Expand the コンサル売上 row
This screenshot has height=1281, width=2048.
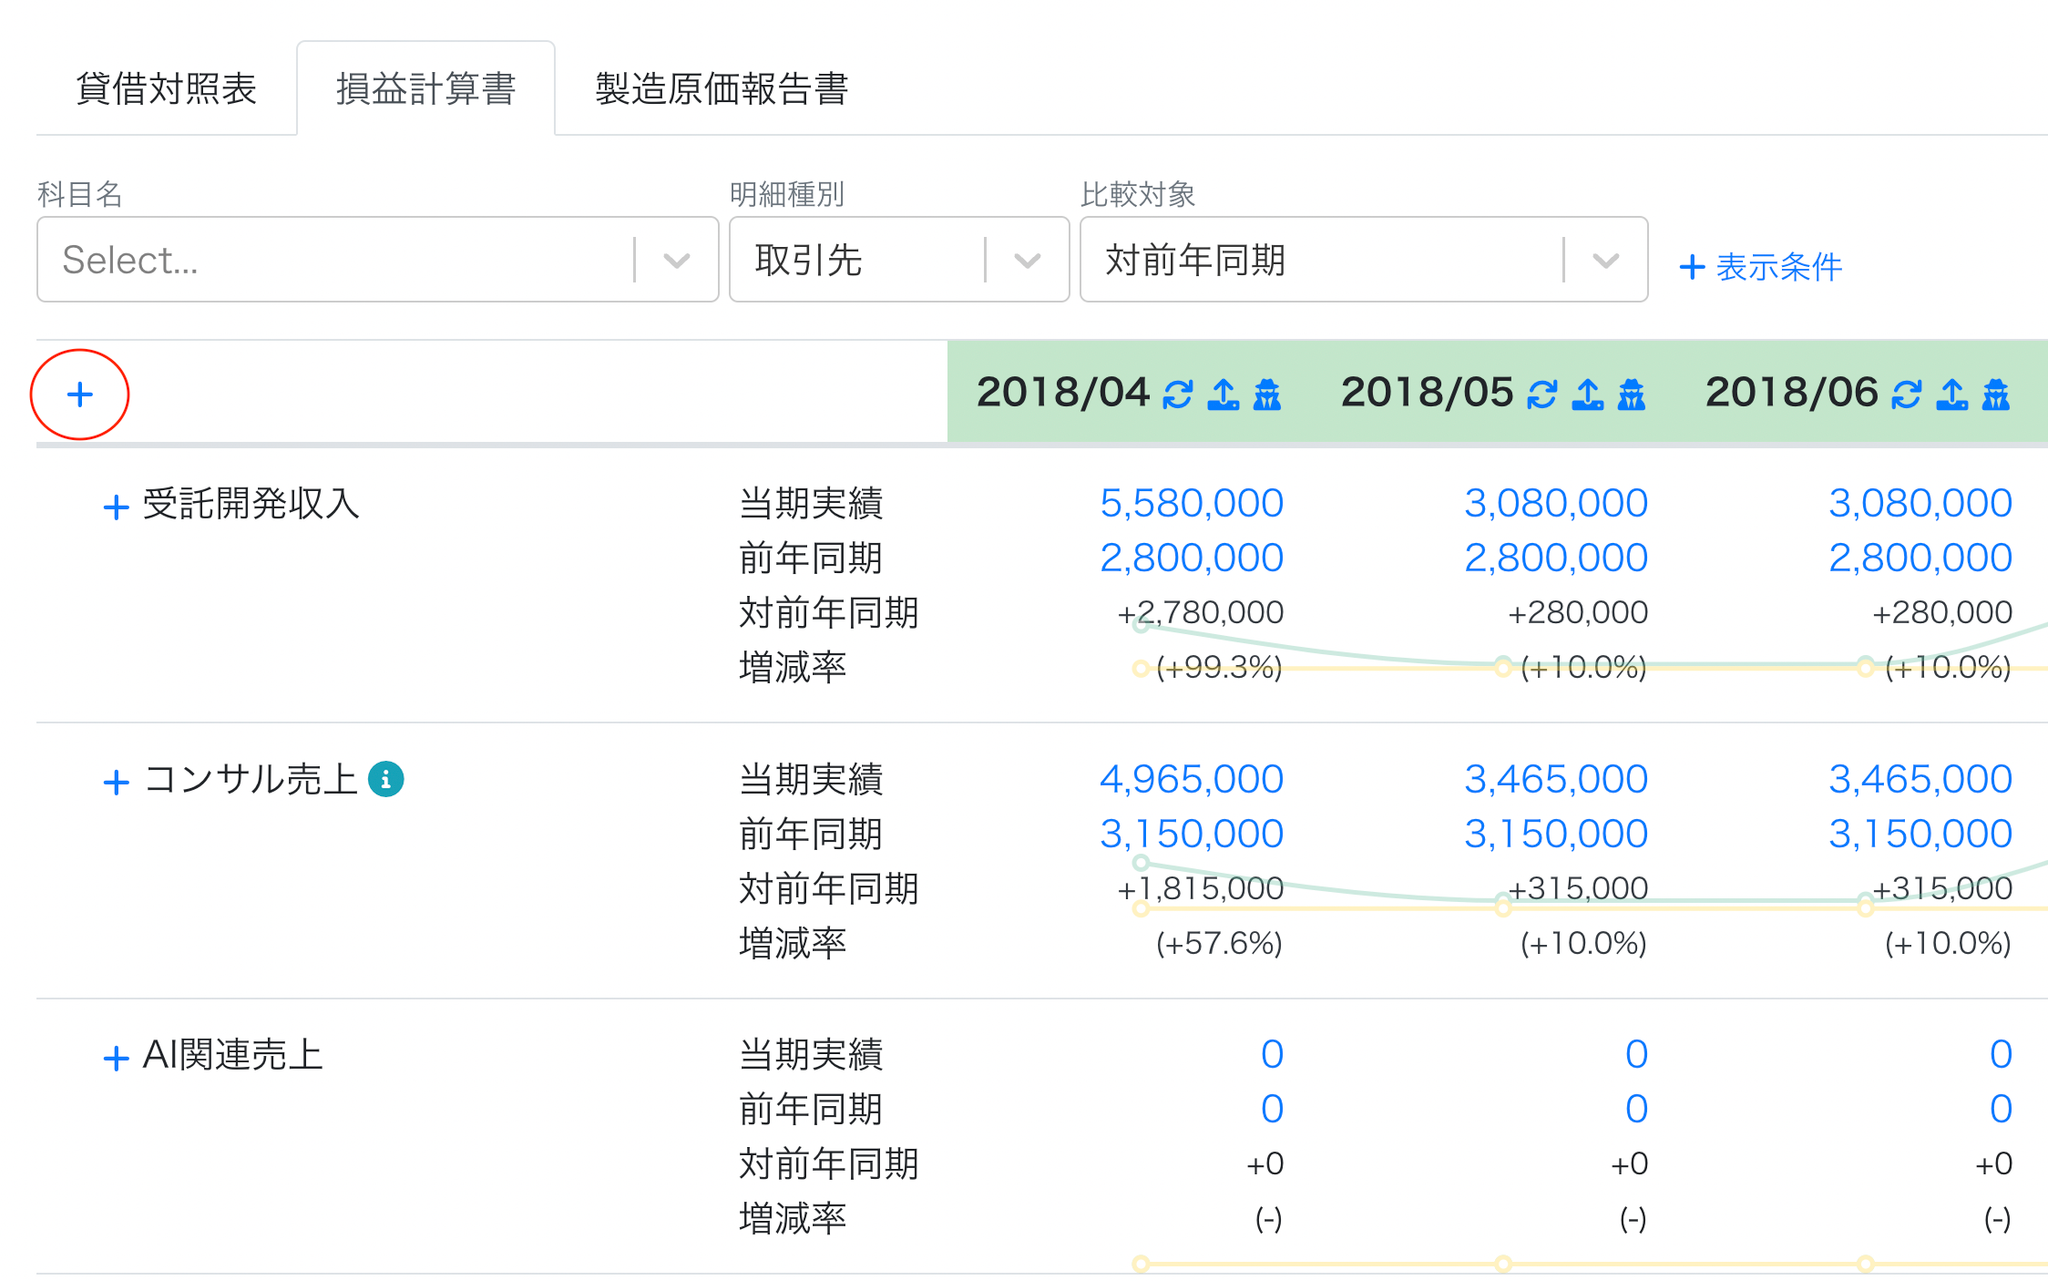[116, 782]
